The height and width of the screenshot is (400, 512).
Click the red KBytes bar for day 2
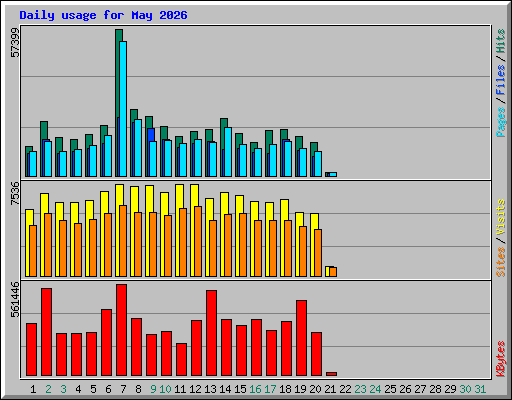pyautogui.click(x=46, y=332)
